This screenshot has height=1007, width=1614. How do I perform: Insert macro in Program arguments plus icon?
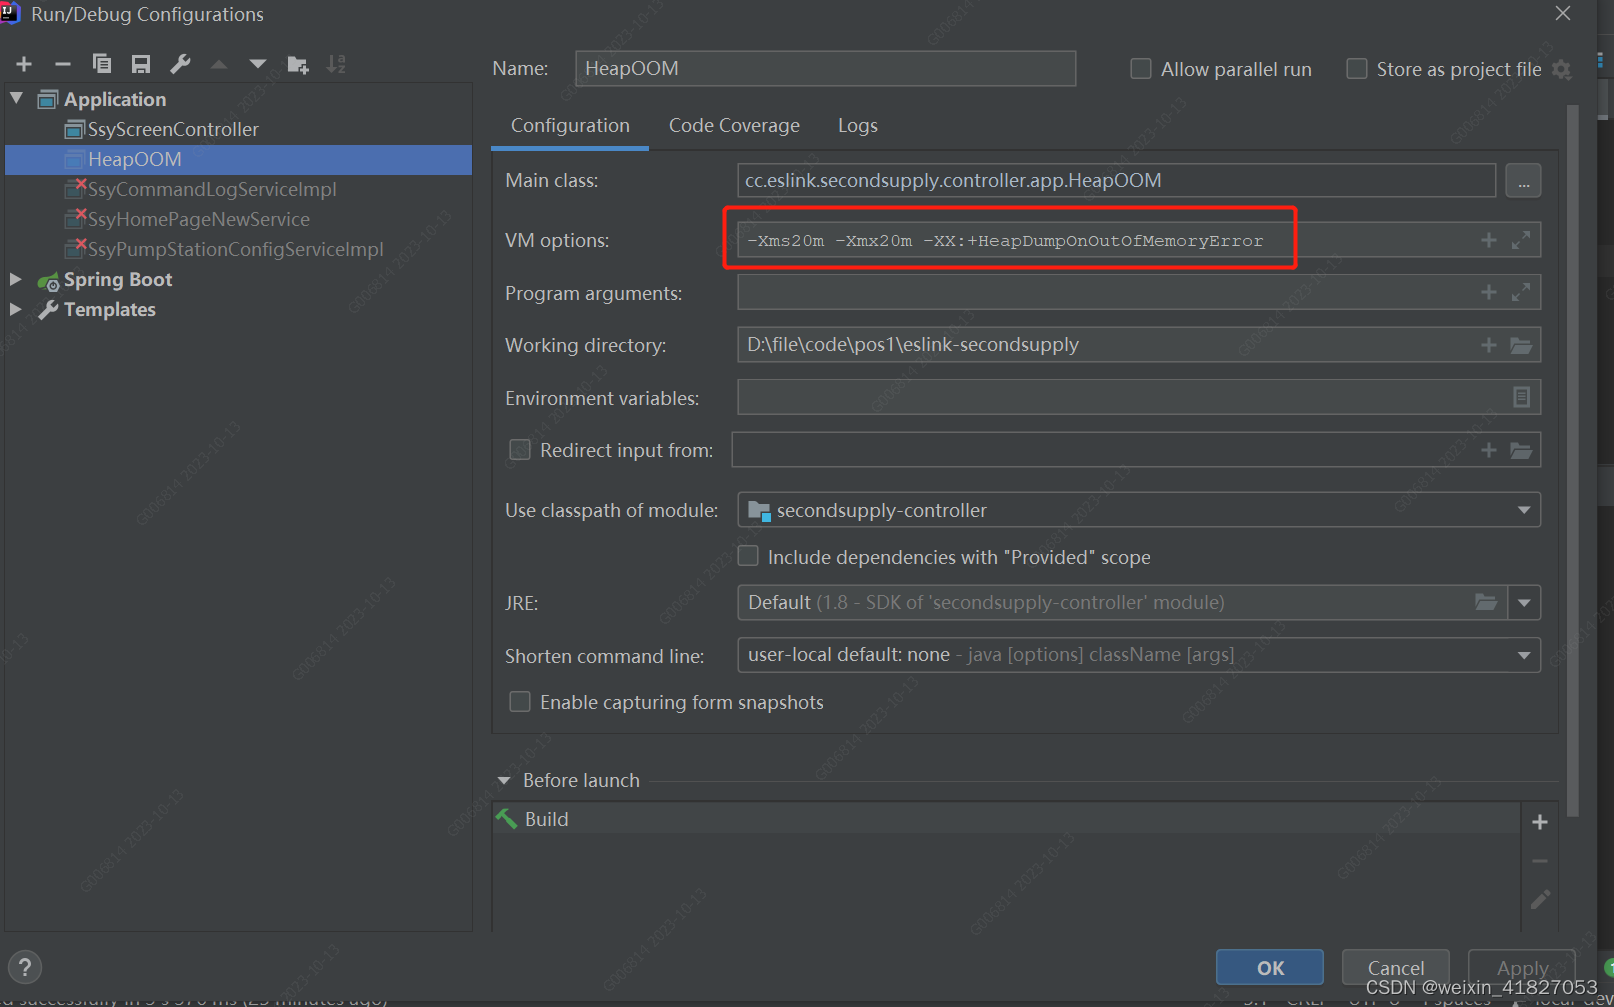tap(1489, 292)
